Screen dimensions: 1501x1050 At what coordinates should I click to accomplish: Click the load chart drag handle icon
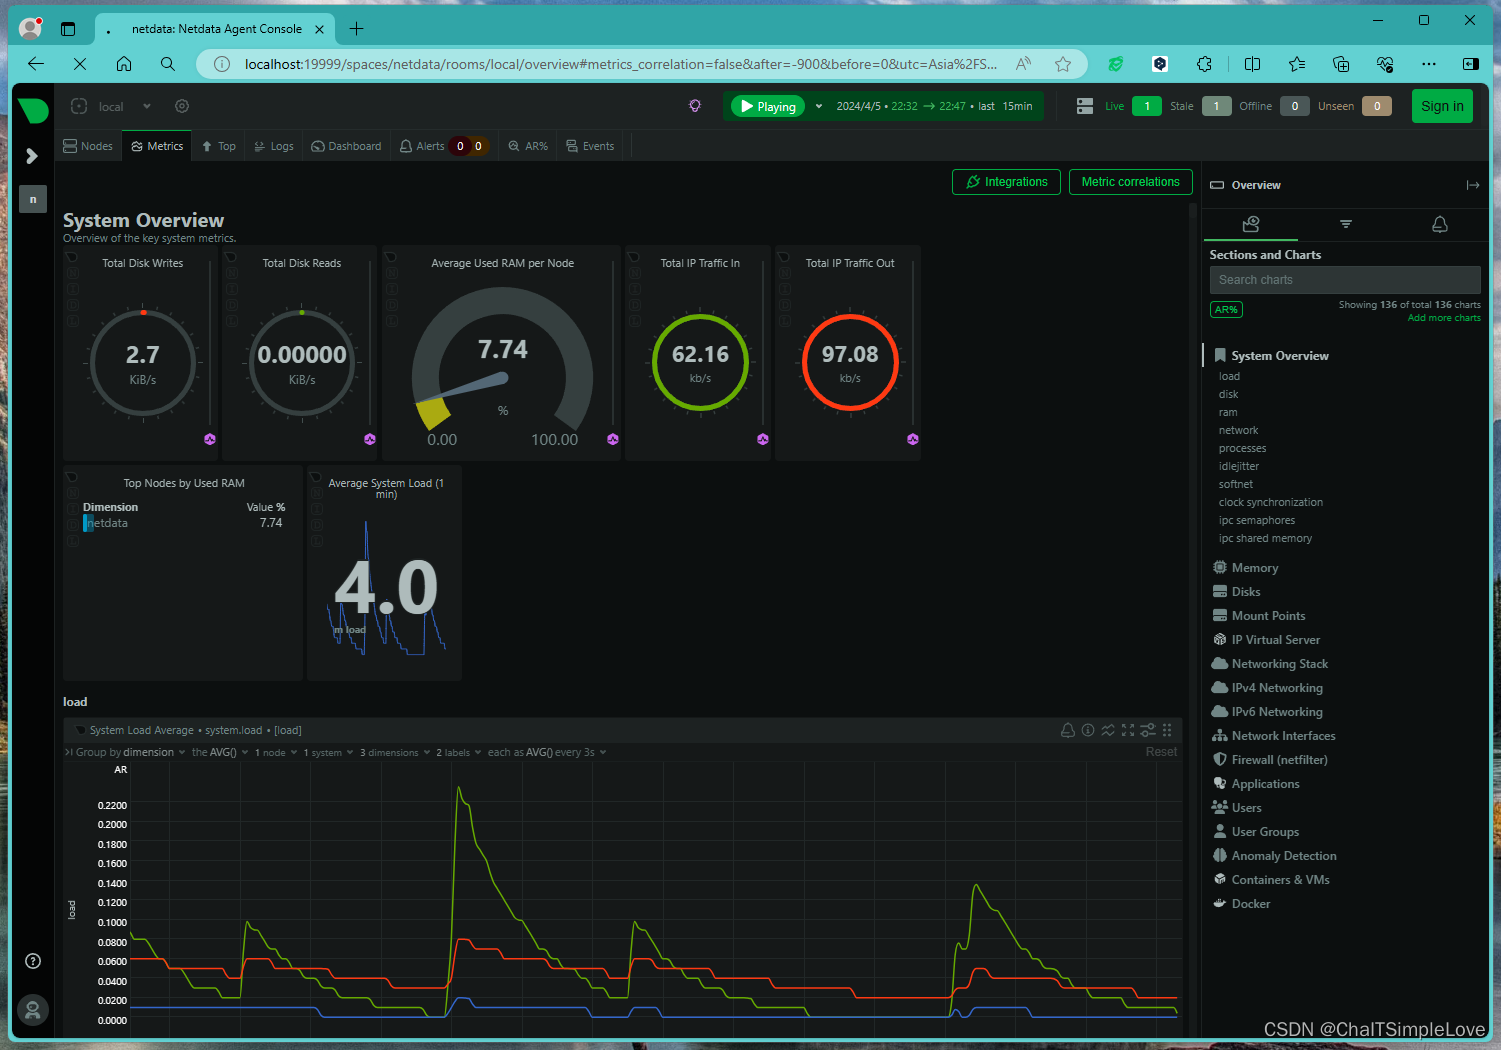click(x=1167, y=730)
